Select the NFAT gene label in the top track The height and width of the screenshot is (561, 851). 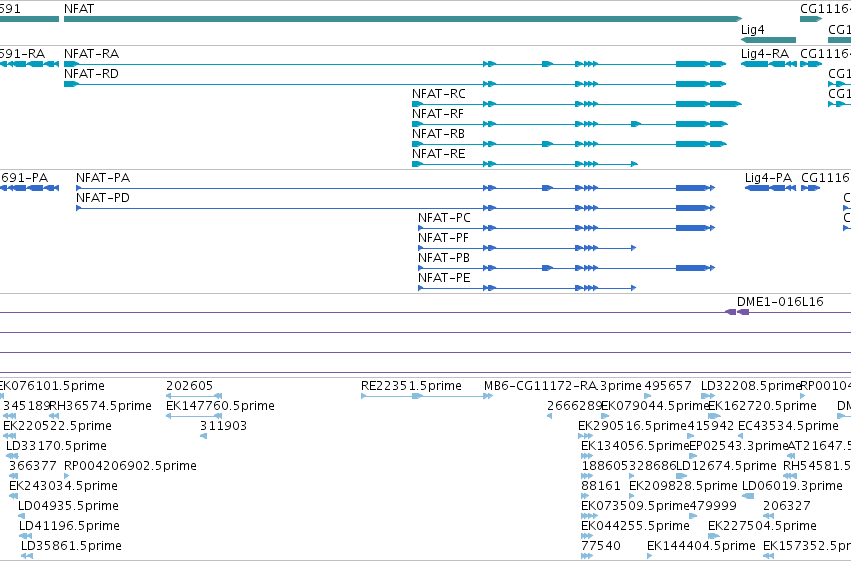click(79, 9)
